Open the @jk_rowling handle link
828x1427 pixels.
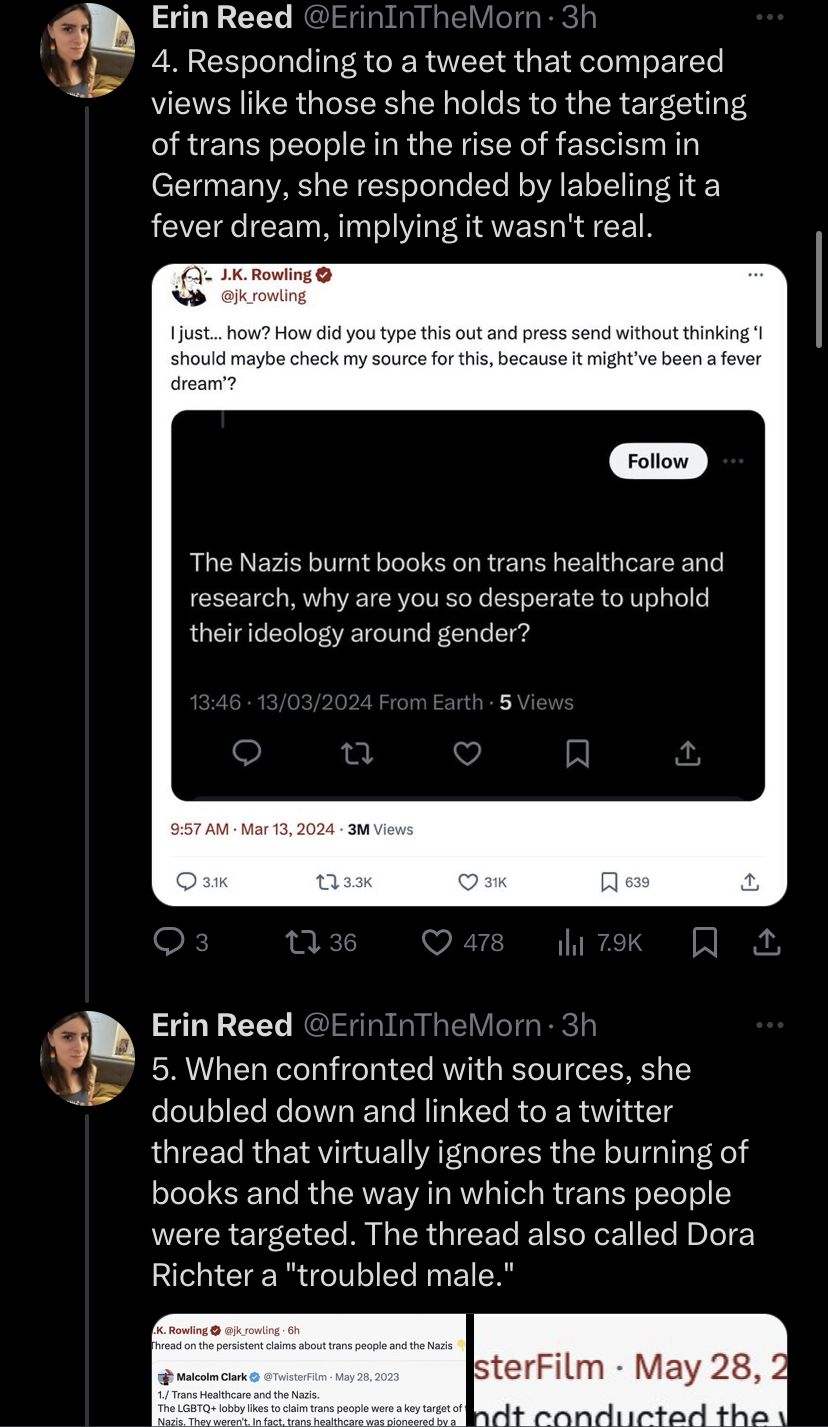coord(263,296)
